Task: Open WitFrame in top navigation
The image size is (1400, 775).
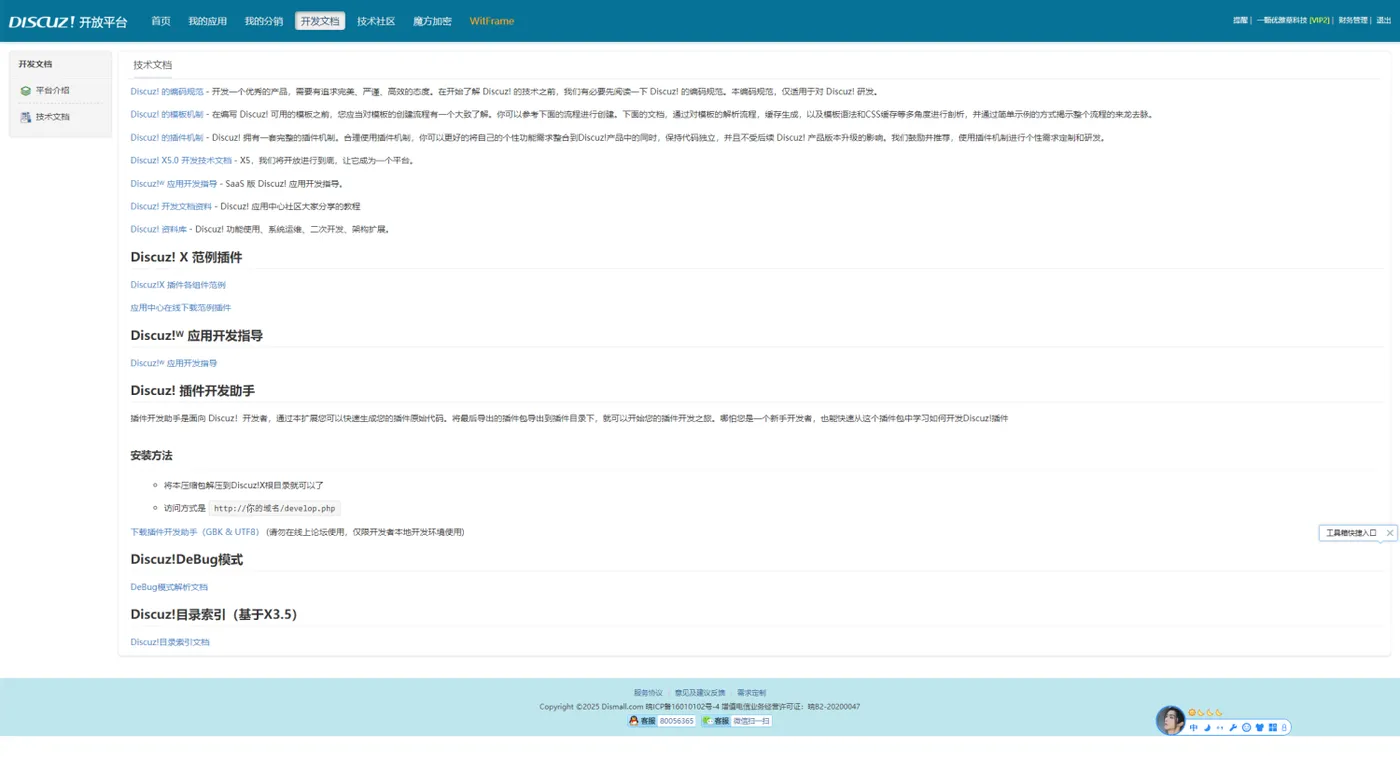Action: [492, 21]
